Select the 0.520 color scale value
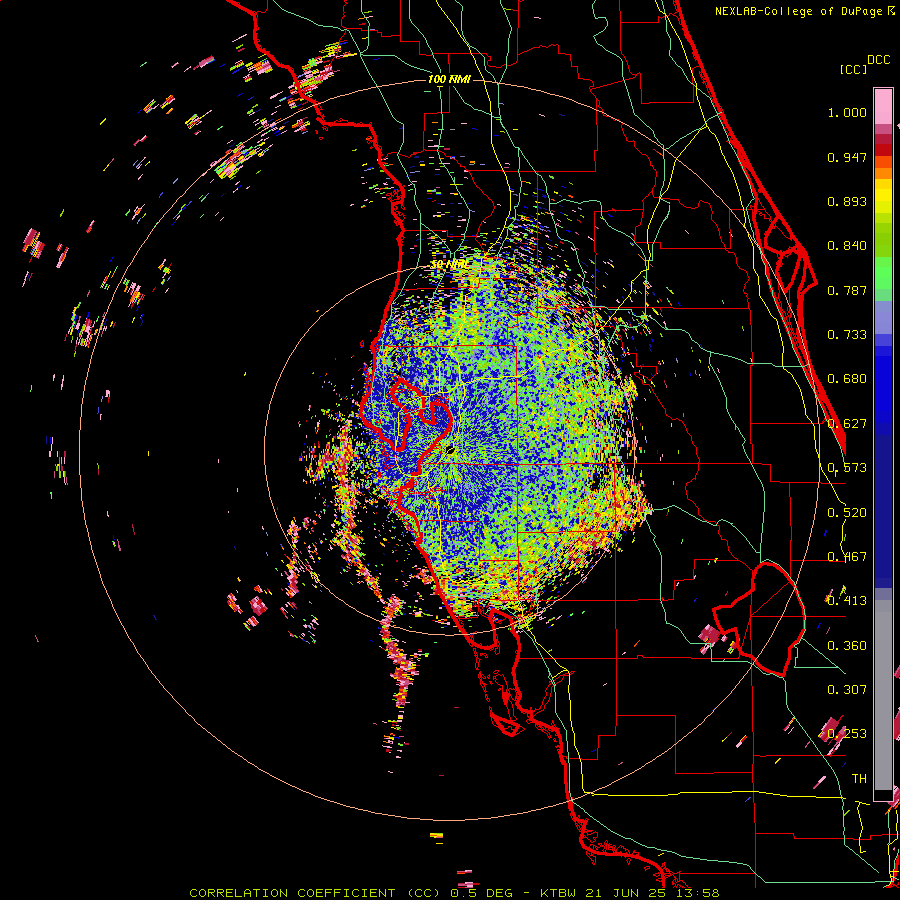The height and width of the screenshot is (900, 900). point(847,513)
